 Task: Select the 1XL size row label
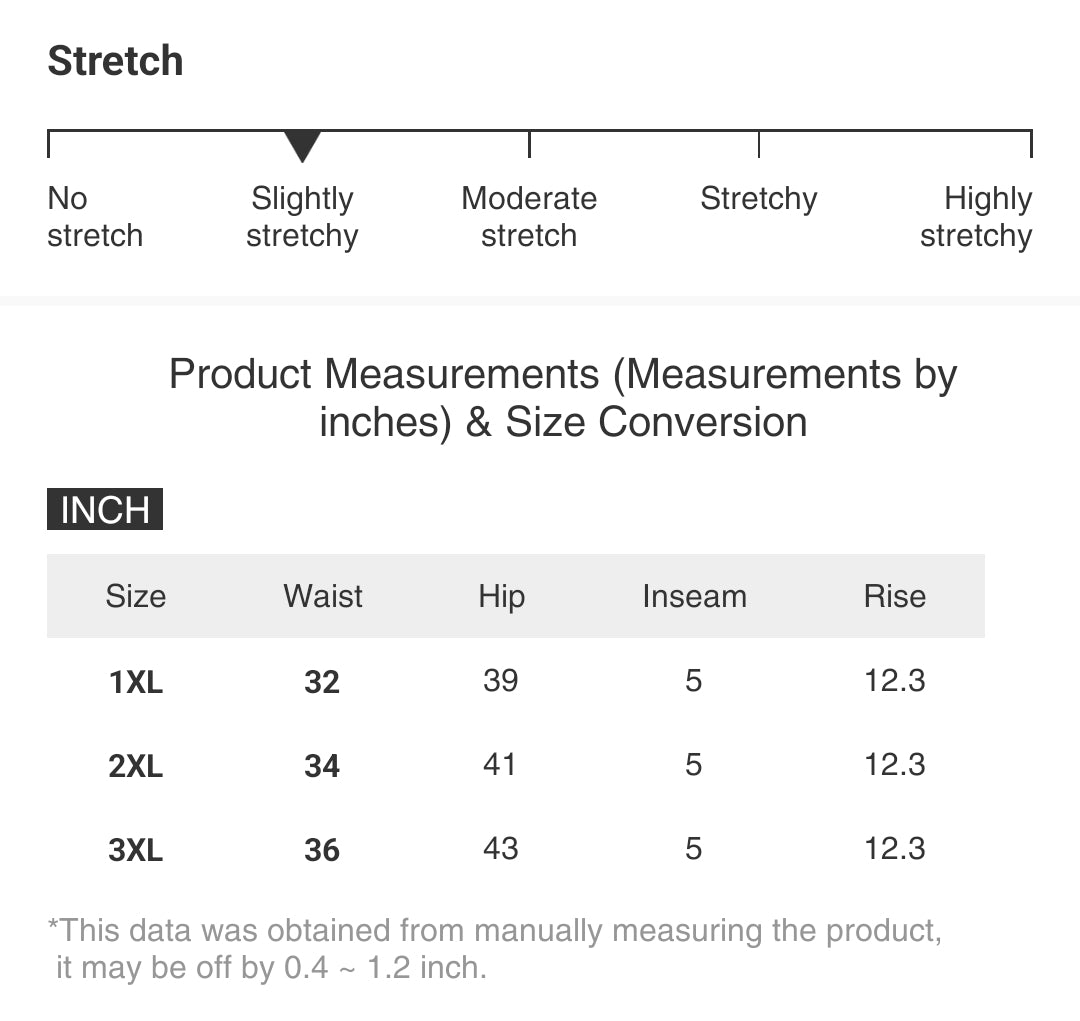pos(136,682)
